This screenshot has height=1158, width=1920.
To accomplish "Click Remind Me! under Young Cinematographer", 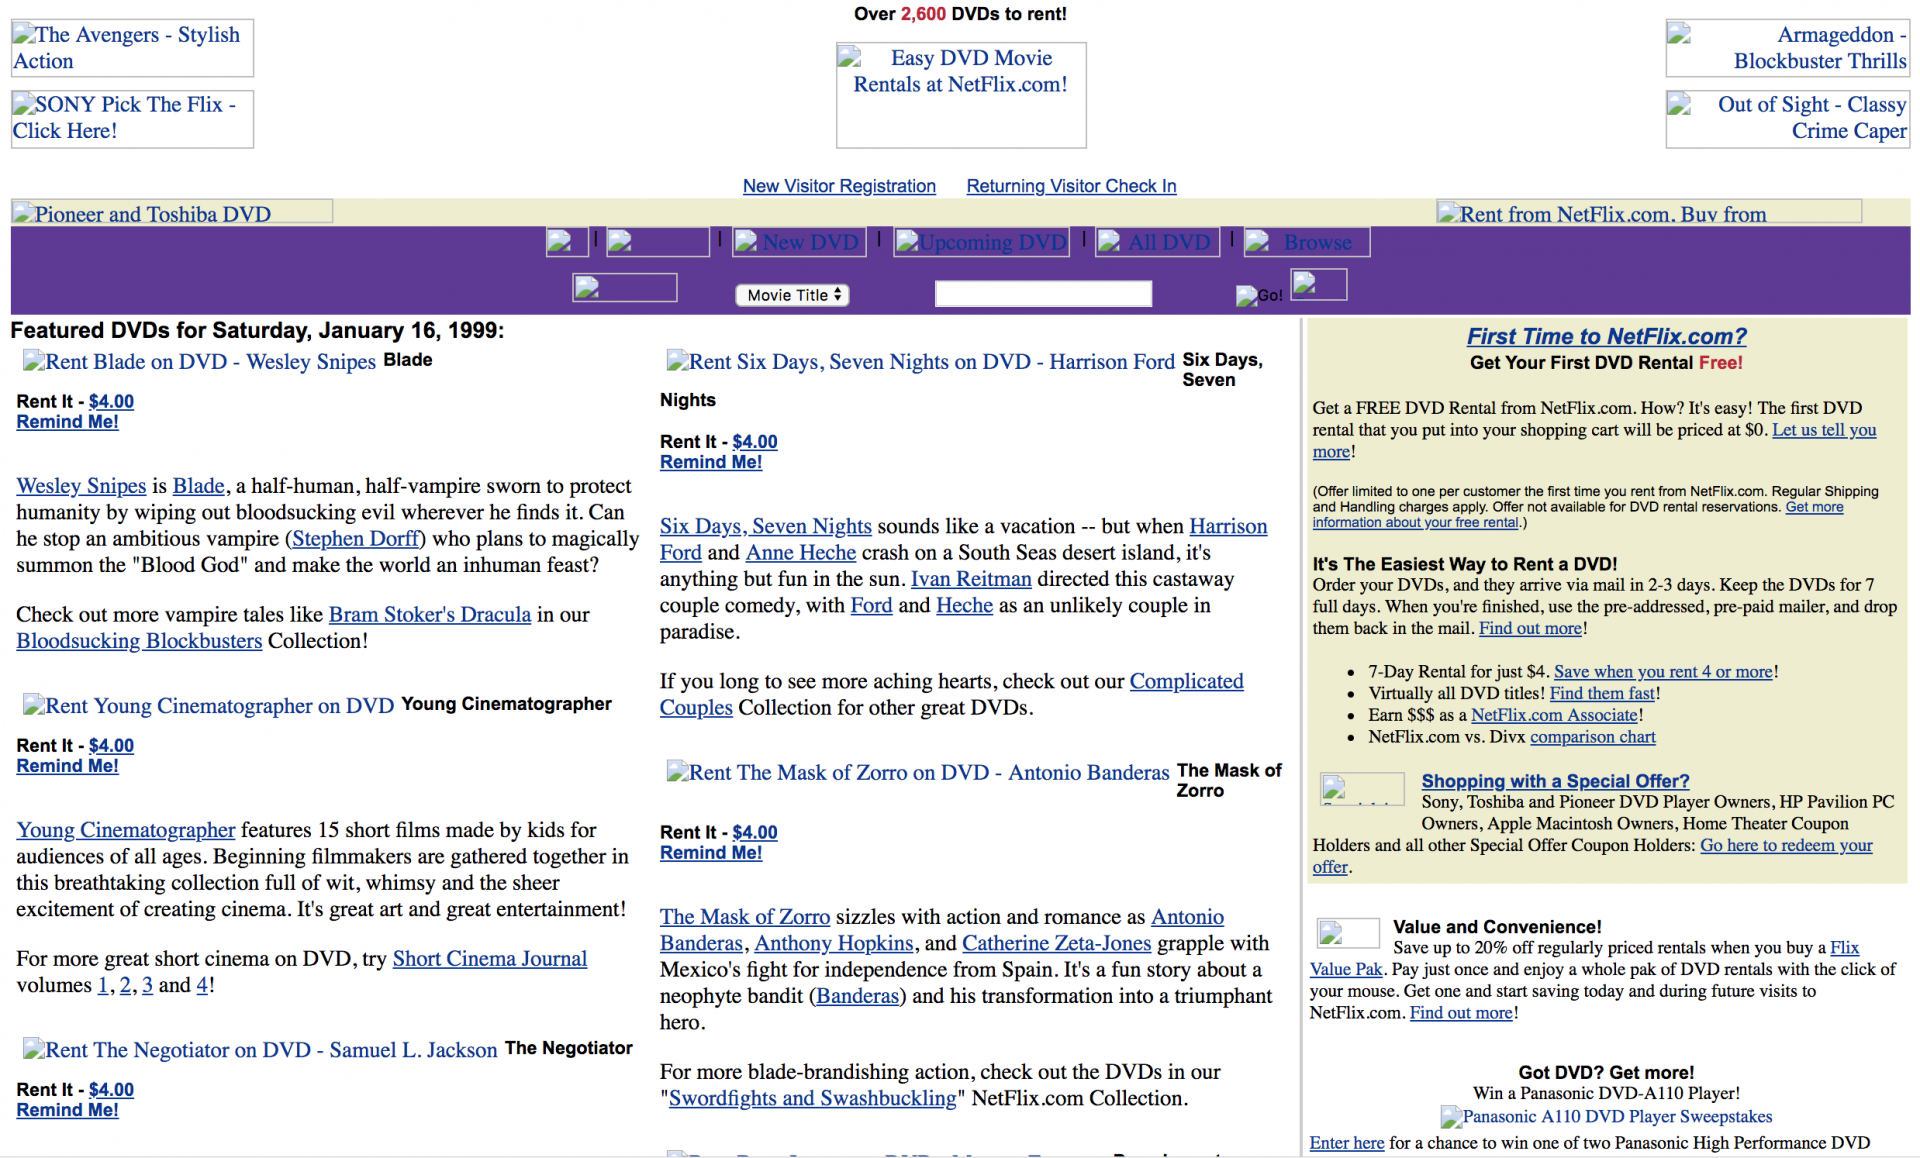I will click(67, 766).
